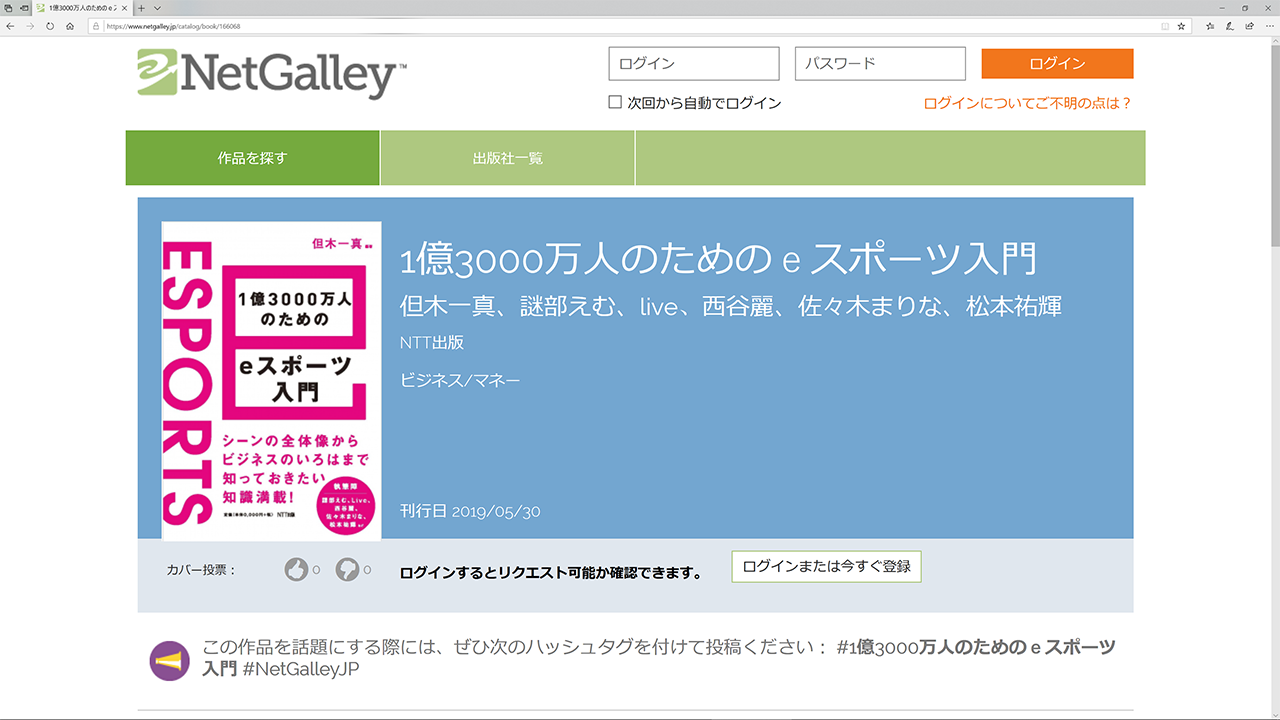Check 次回から自動でログイン box
Image resolution: width=1280 pixels, height=720 pixels.
point(615,102)
